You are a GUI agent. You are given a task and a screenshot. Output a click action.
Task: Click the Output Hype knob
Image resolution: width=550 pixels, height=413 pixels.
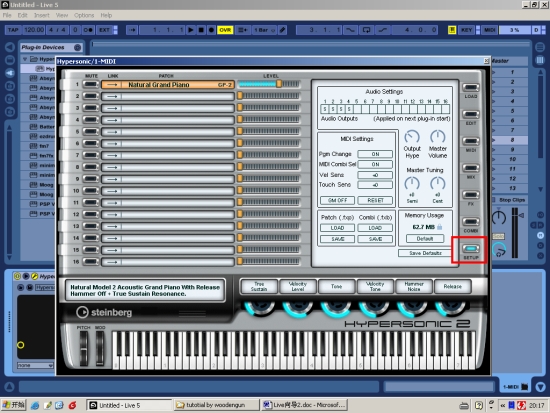tap(412, 137)
